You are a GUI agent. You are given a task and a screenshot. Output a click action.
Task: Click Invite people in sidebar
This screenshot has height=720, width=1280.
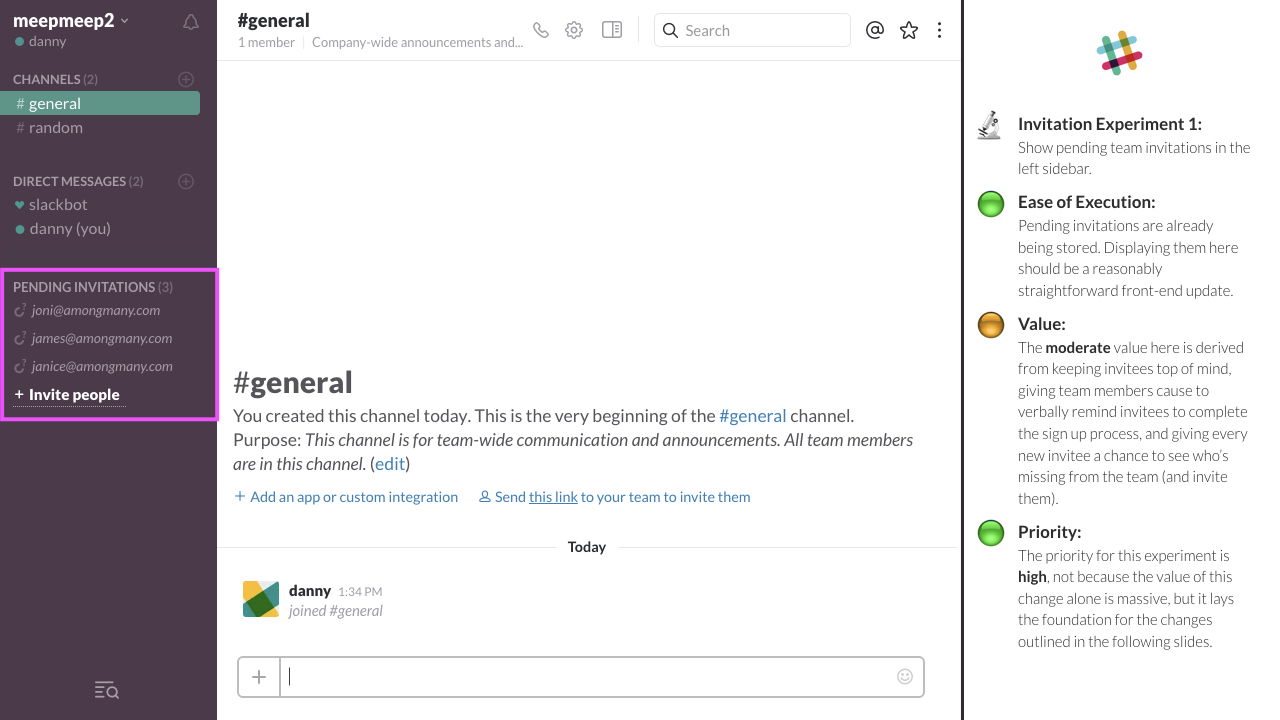67,394
